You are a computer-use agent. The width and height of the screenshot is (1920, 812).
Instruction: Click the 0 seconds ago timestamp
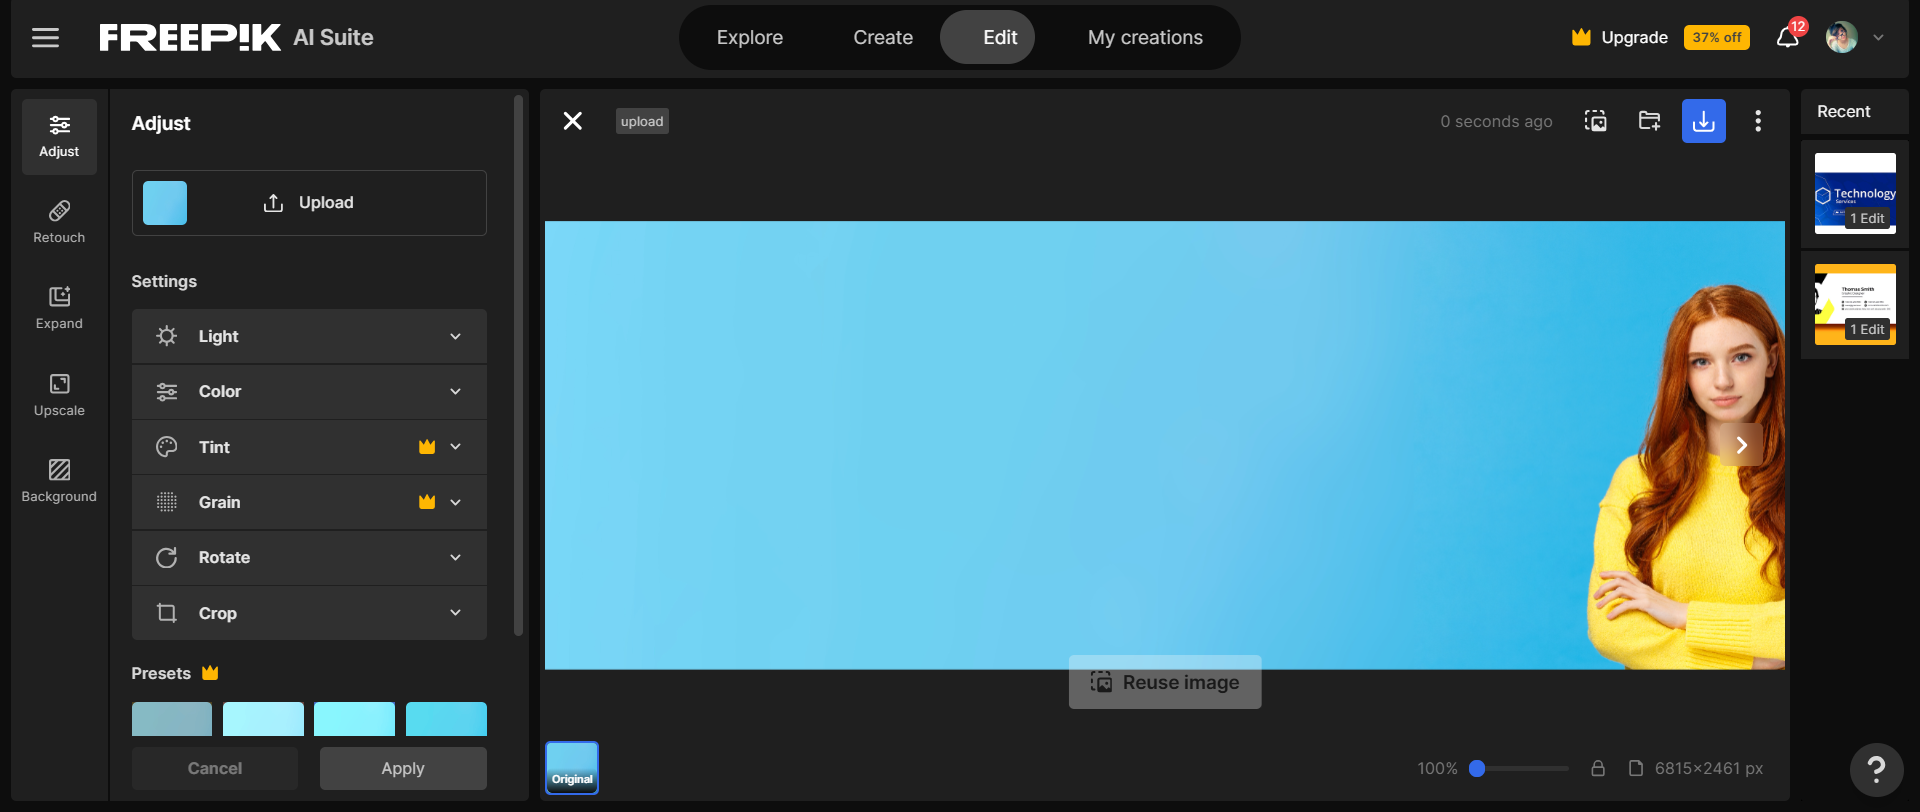tap(1496, 121)
